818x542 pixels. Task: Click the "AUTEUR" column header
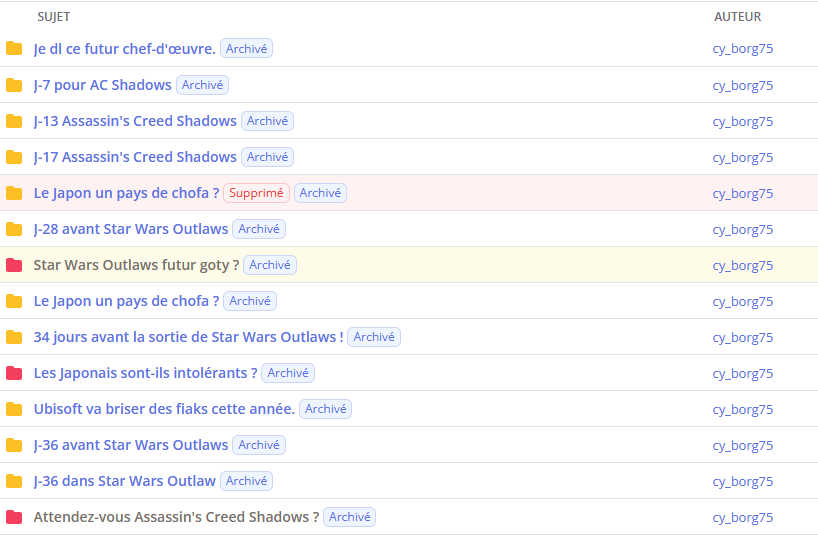point(737,17)
